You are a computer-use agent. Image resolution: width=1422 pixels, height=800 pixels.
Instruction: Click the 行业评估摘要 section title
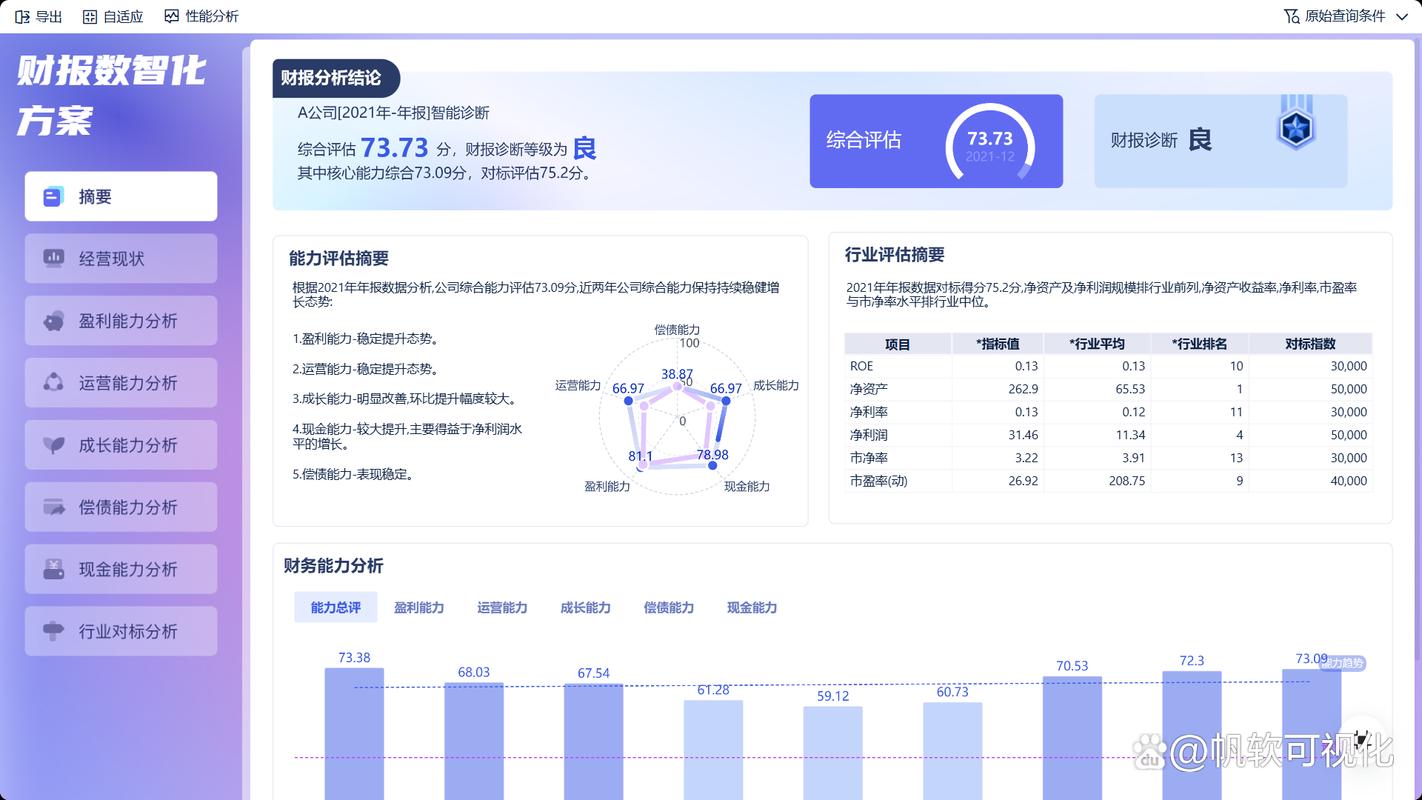pos(895,255)
